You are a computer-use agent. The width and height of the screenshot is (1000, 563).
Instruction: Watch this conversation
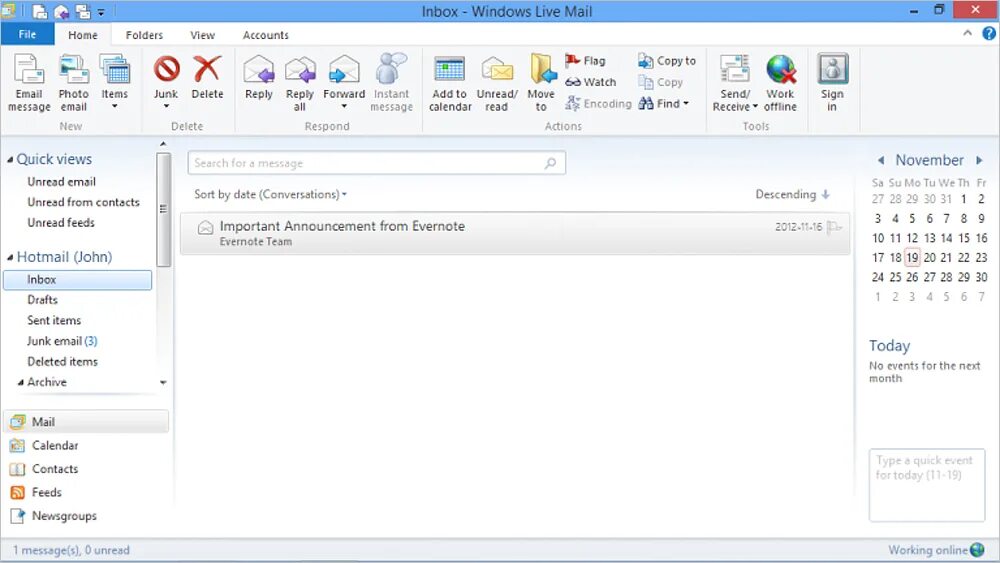click(x=591, y=82)
